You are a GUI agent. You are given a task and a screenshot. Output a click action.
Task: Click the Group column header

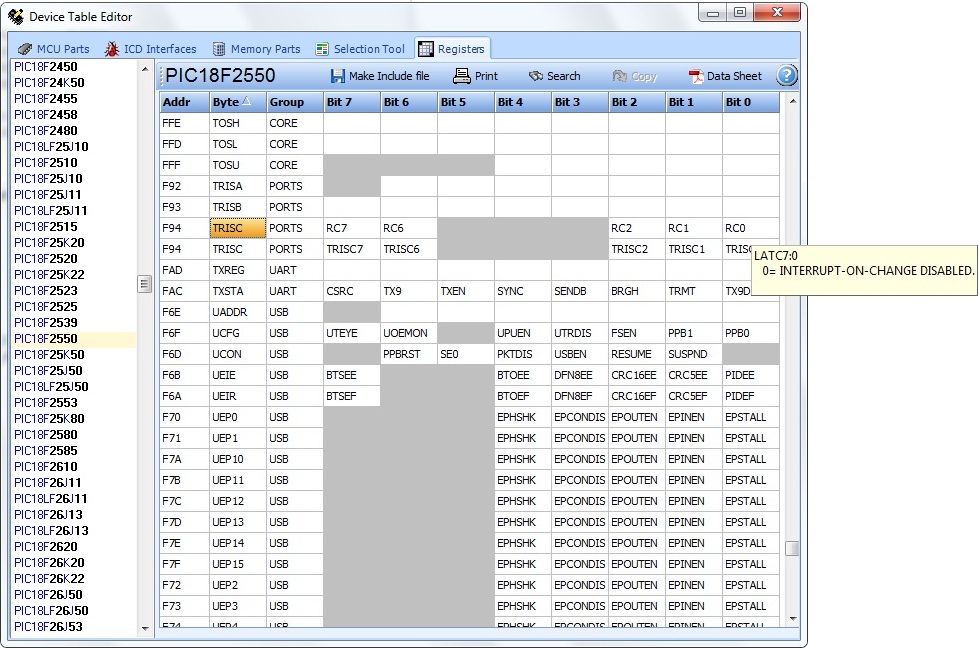point(293,102)
